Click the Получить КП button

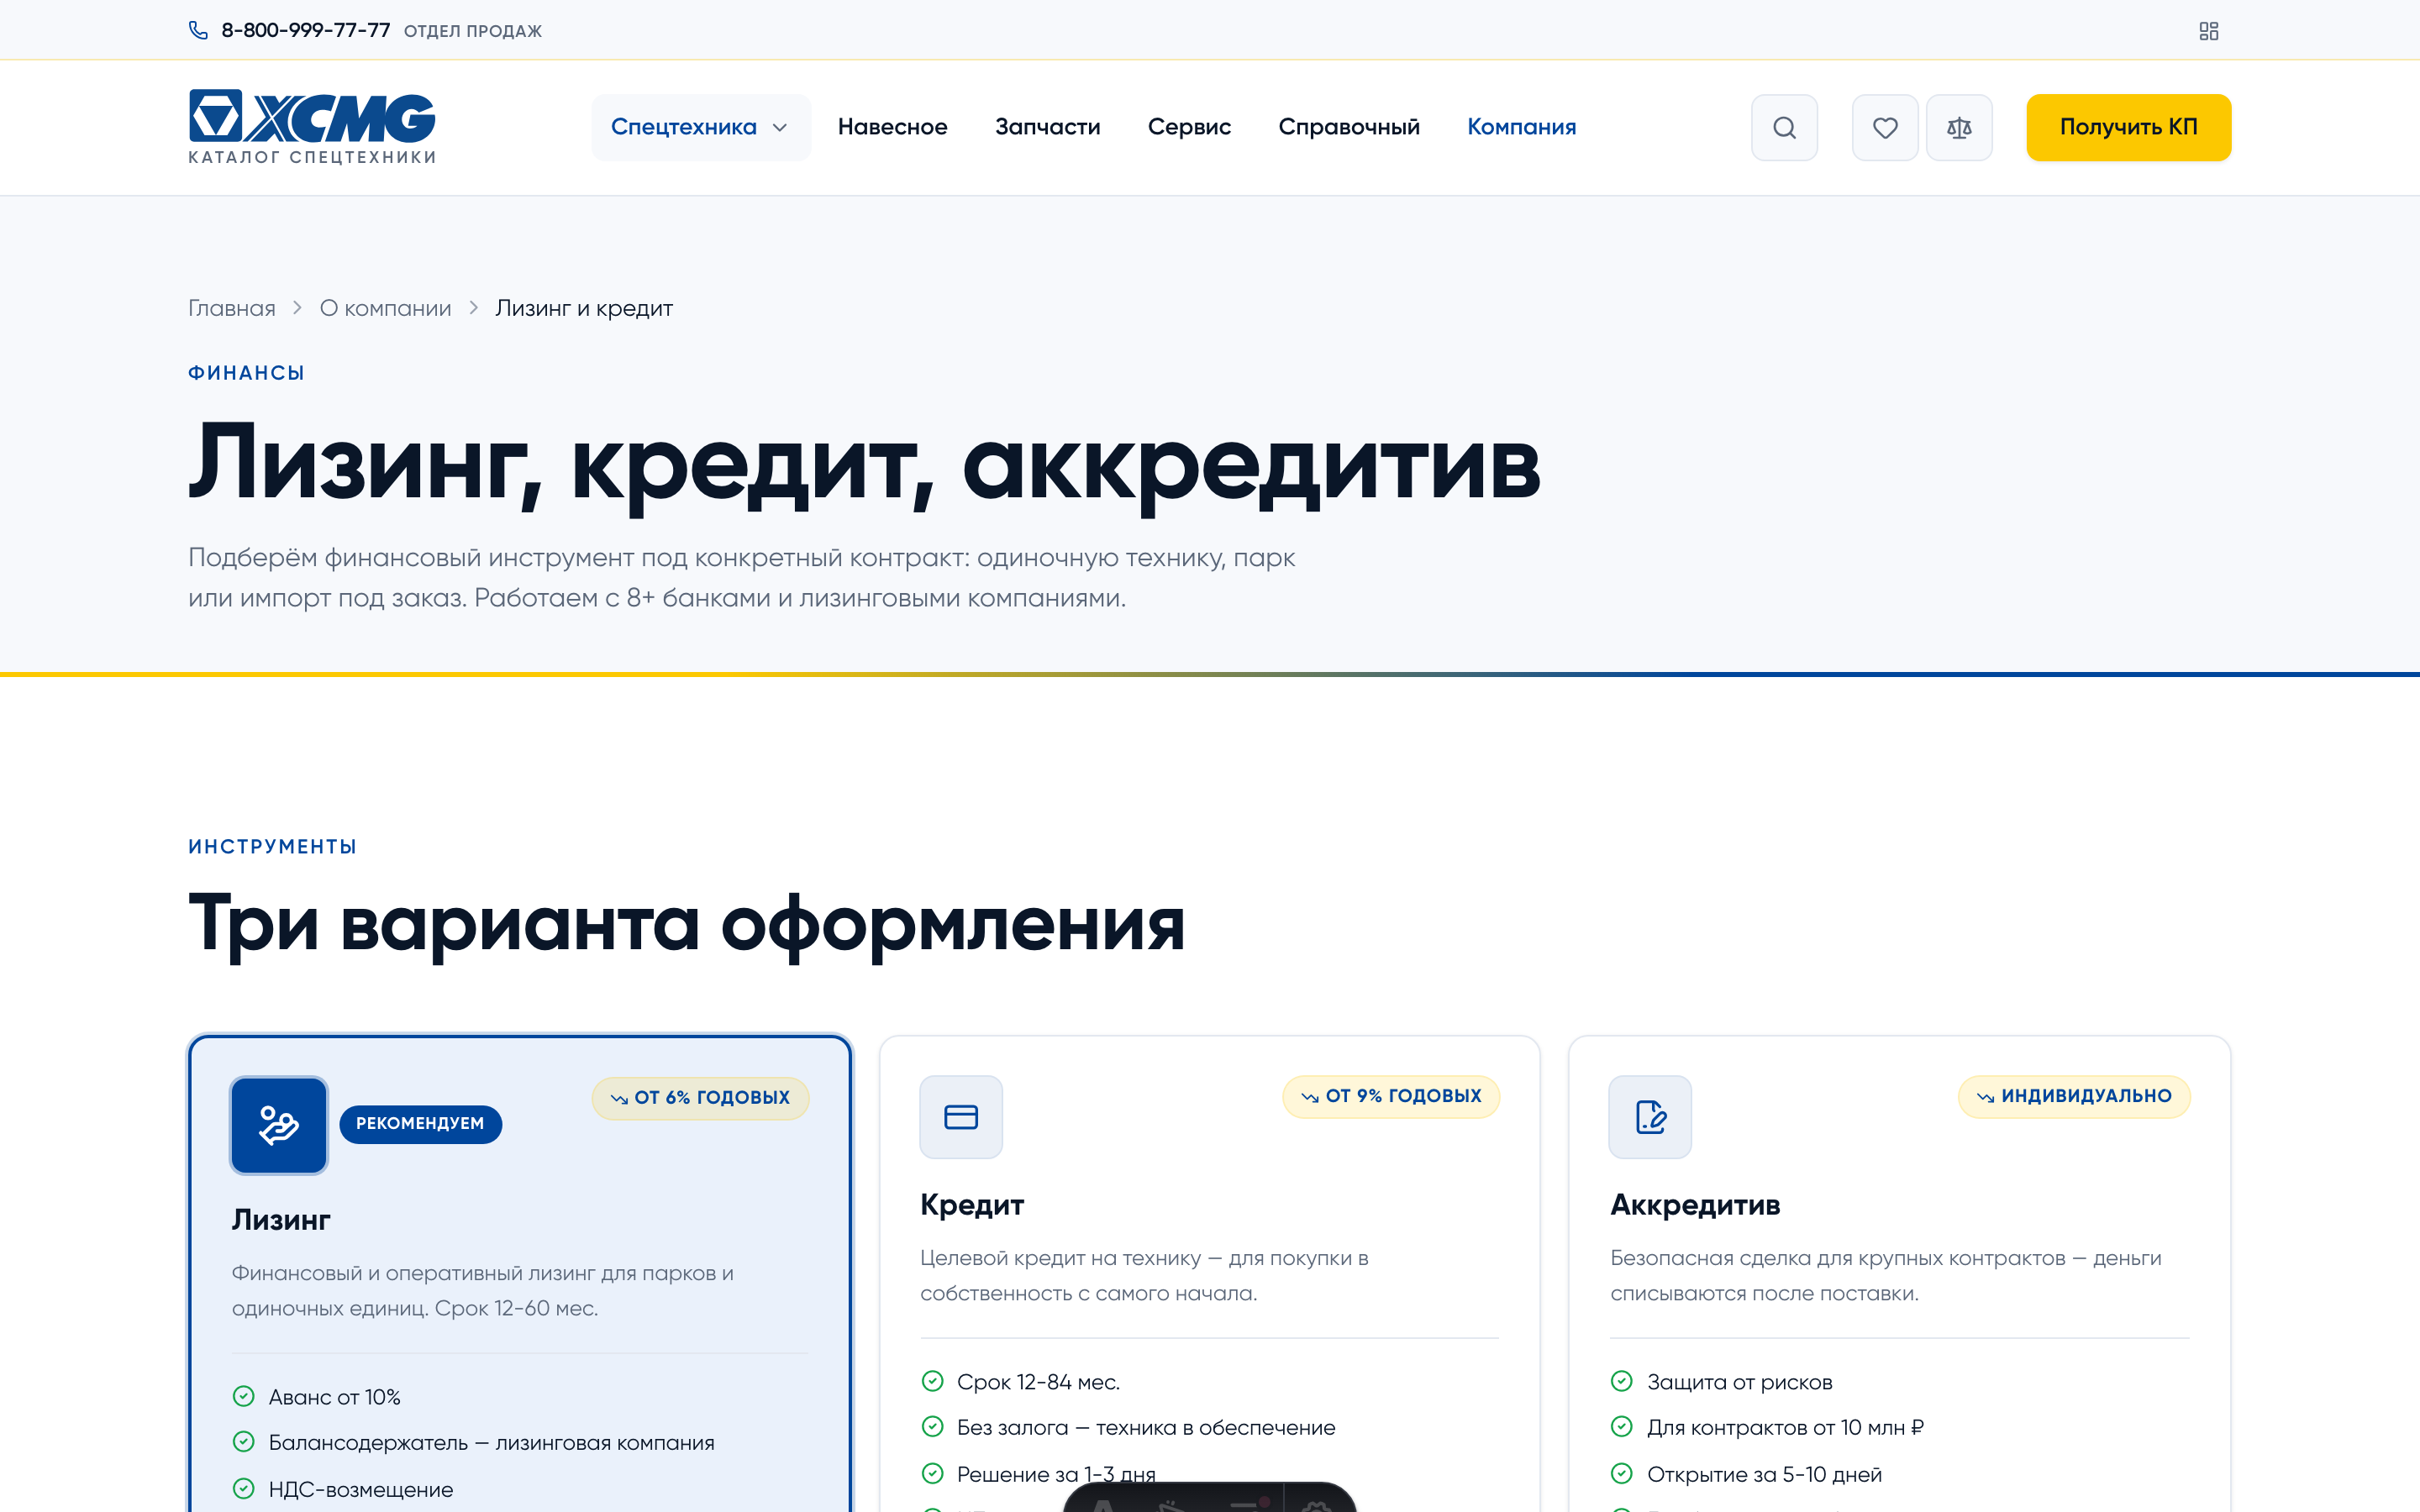click(2128, 127)
